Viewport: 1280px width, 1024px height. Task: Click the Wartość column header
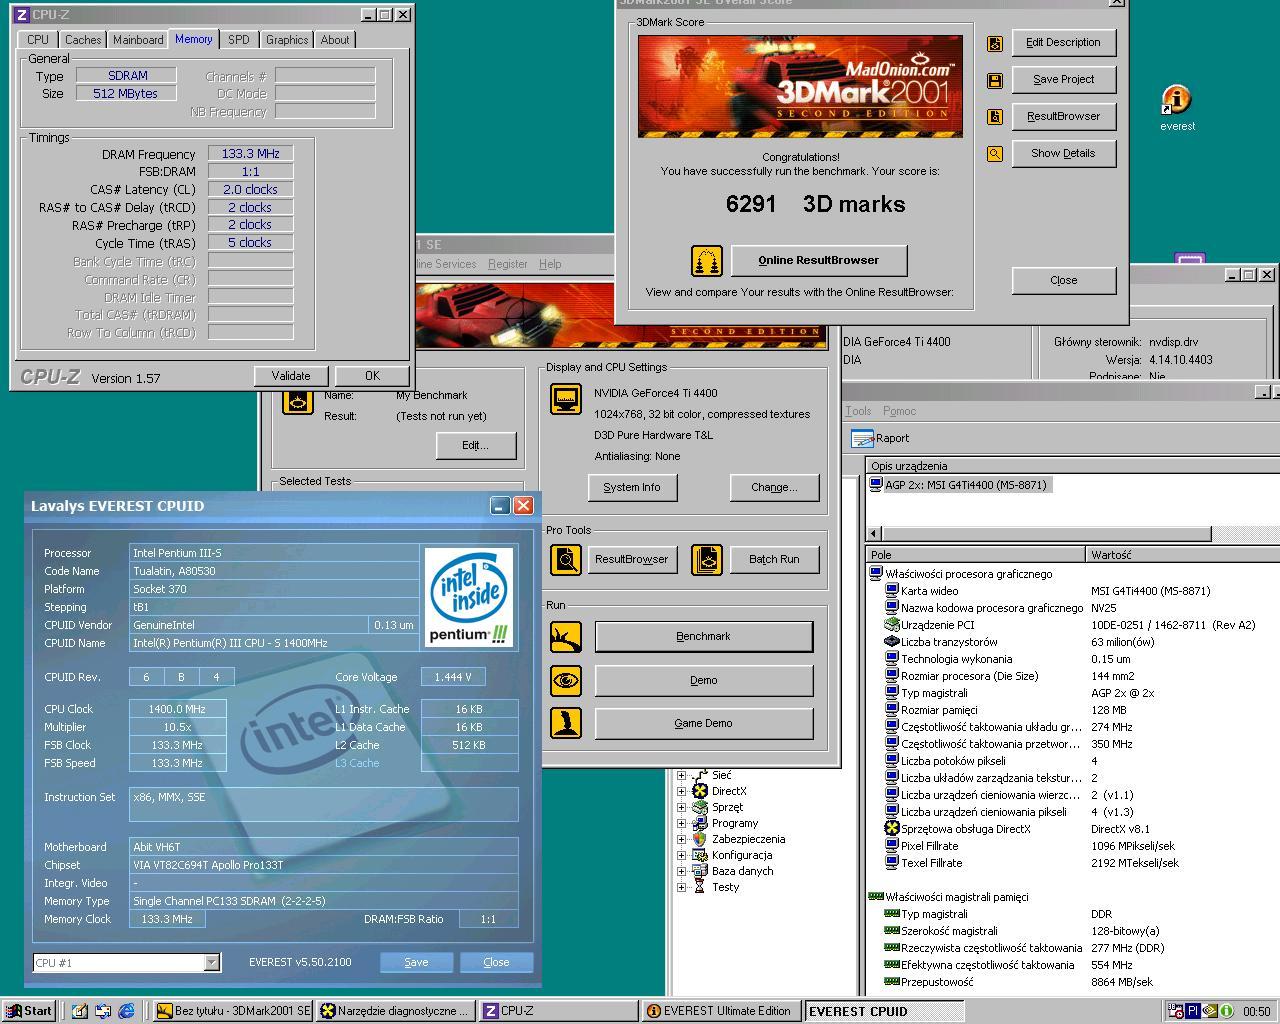pos(1183,554)
